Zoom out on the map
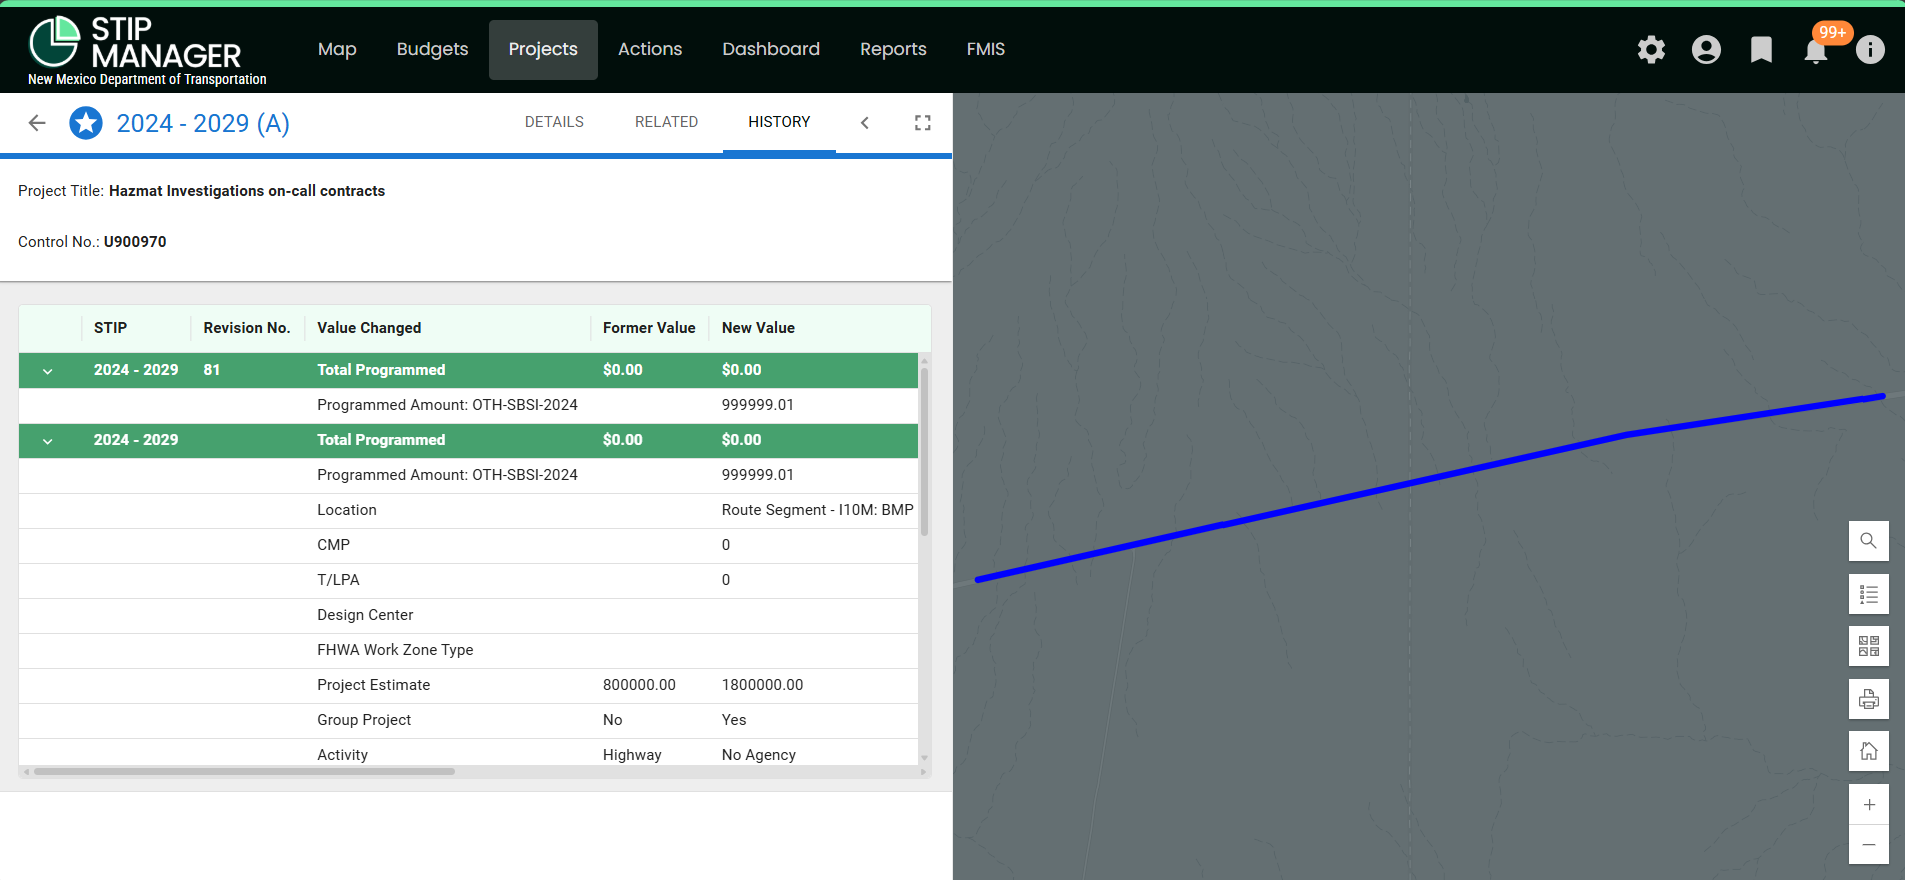 tap(1868, 845)
